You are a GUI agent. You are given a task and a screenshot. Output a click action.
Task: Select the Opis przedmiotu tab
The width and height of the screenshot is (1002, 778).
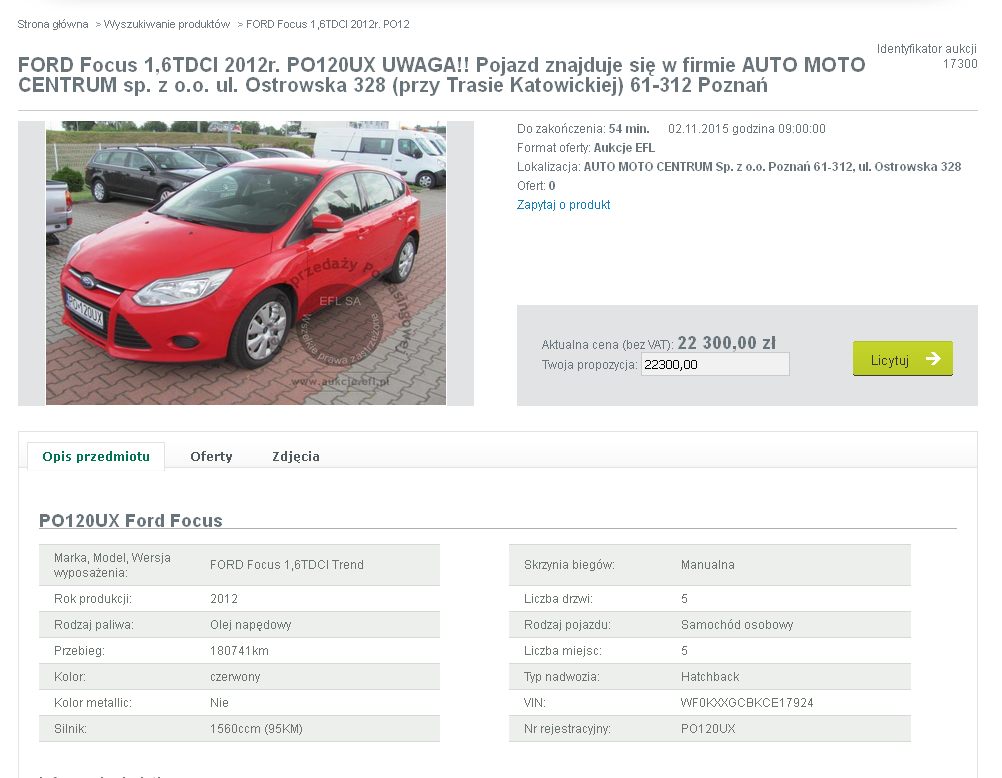(x=96, y=456)
